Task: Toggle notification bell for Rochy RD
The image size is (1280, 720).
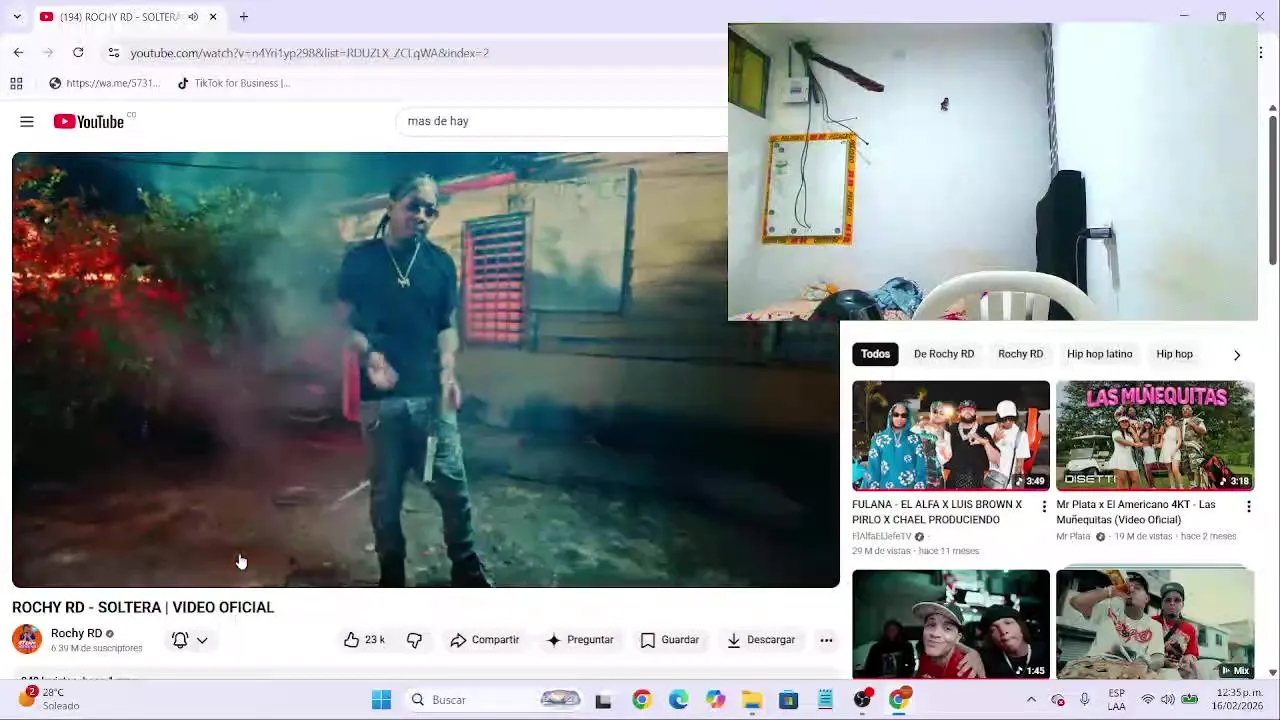Action: coord(180,640)
